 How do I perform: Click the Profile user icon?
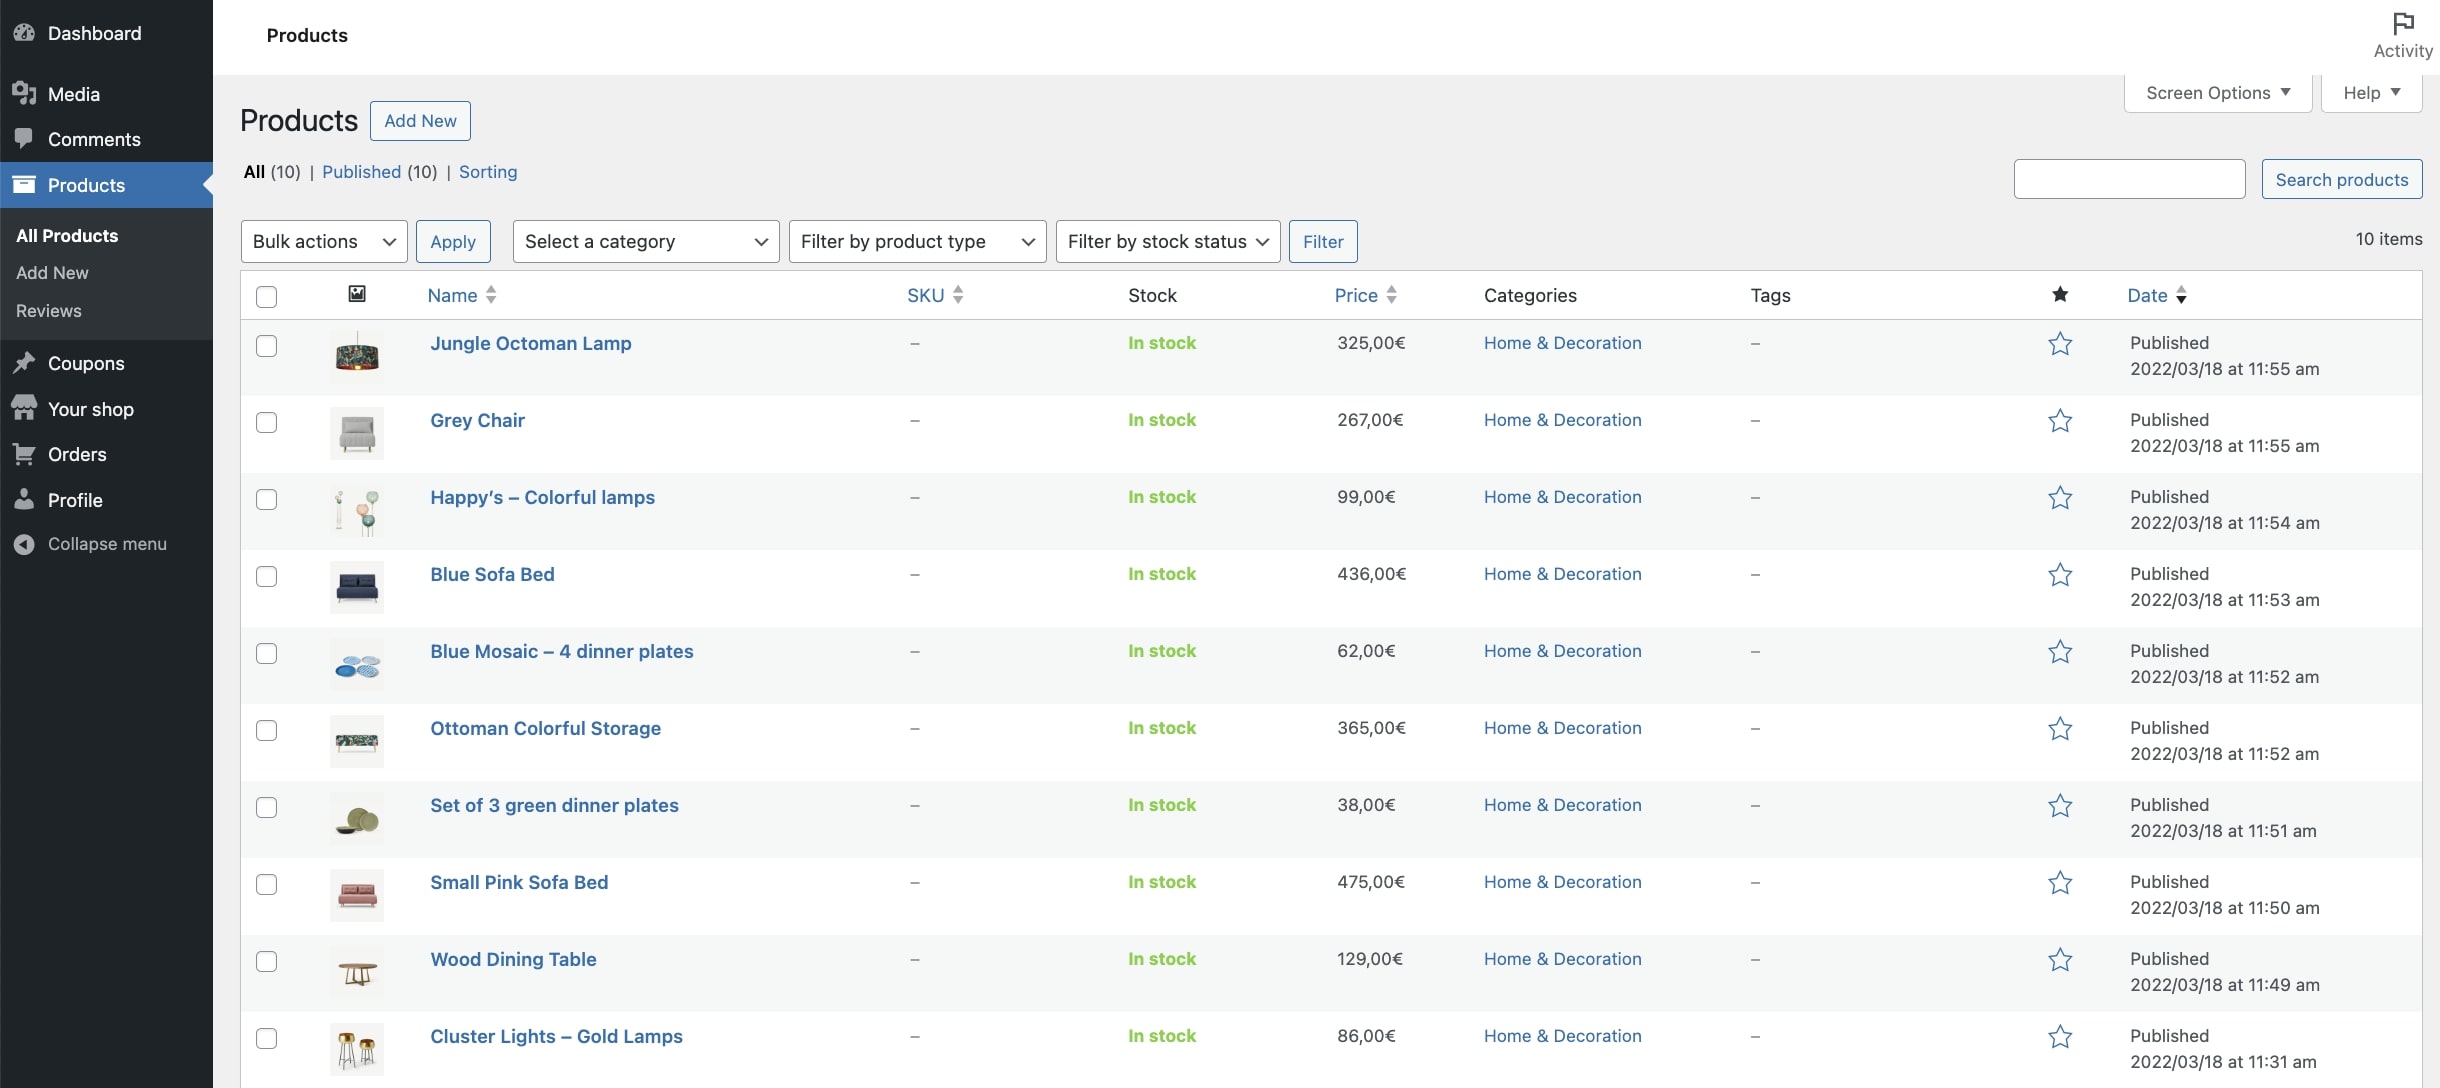(x=24, y=499)
